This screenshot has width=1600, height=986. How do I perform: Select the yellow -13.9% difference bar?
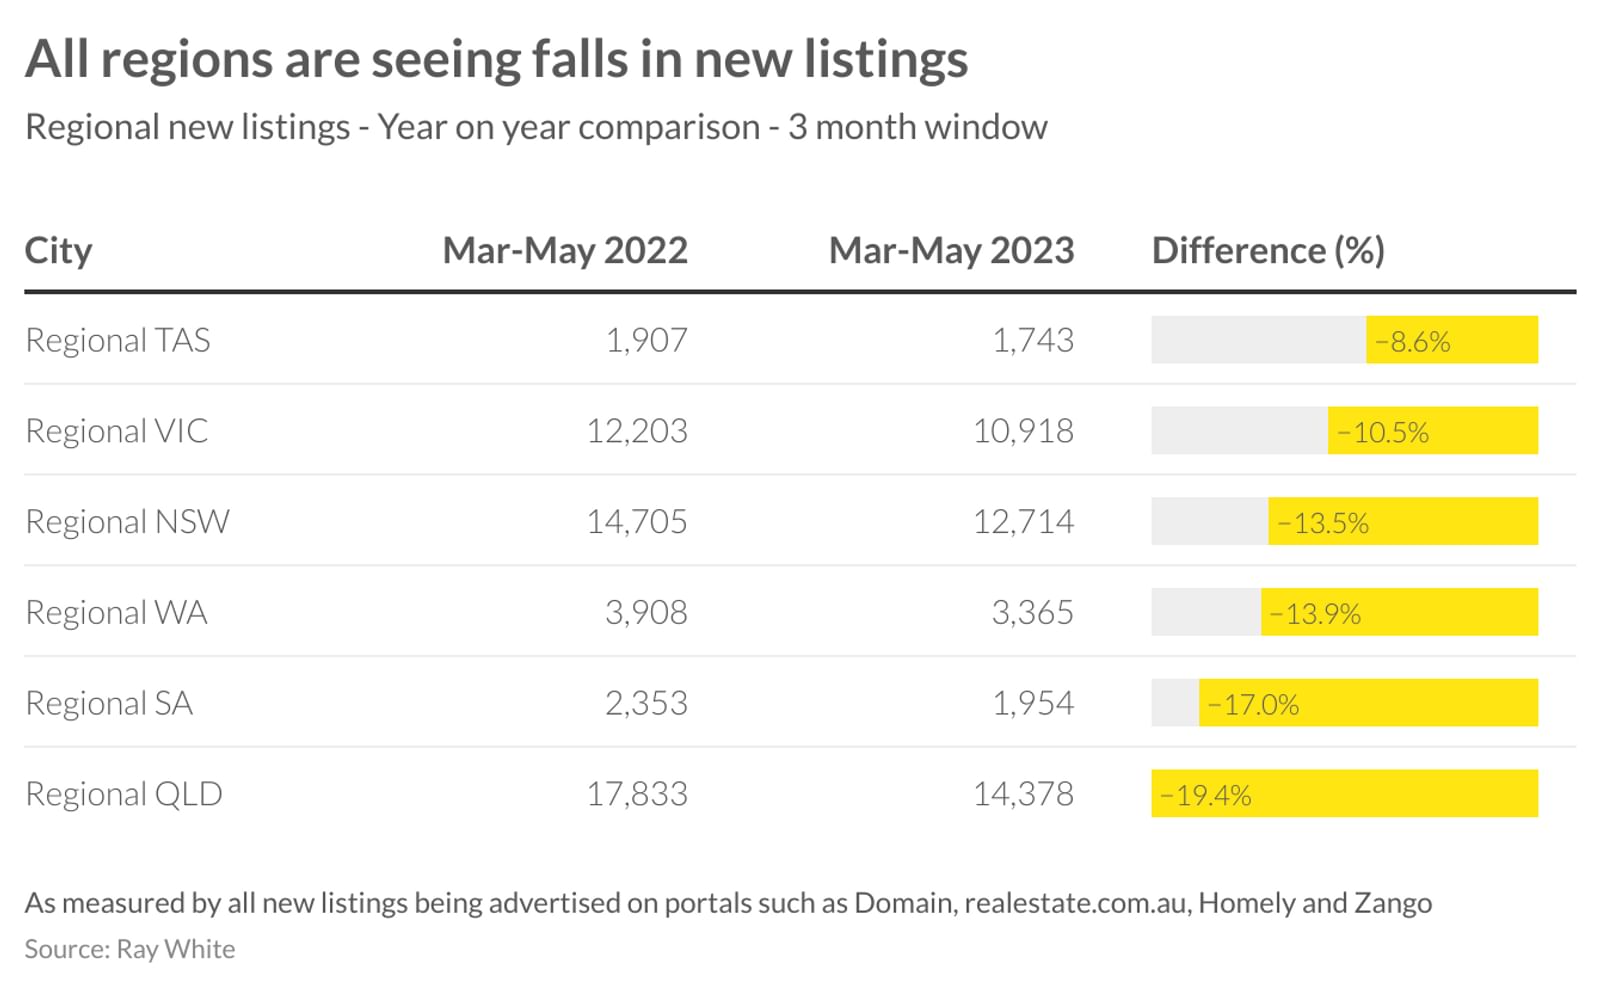pos(1398,612)
